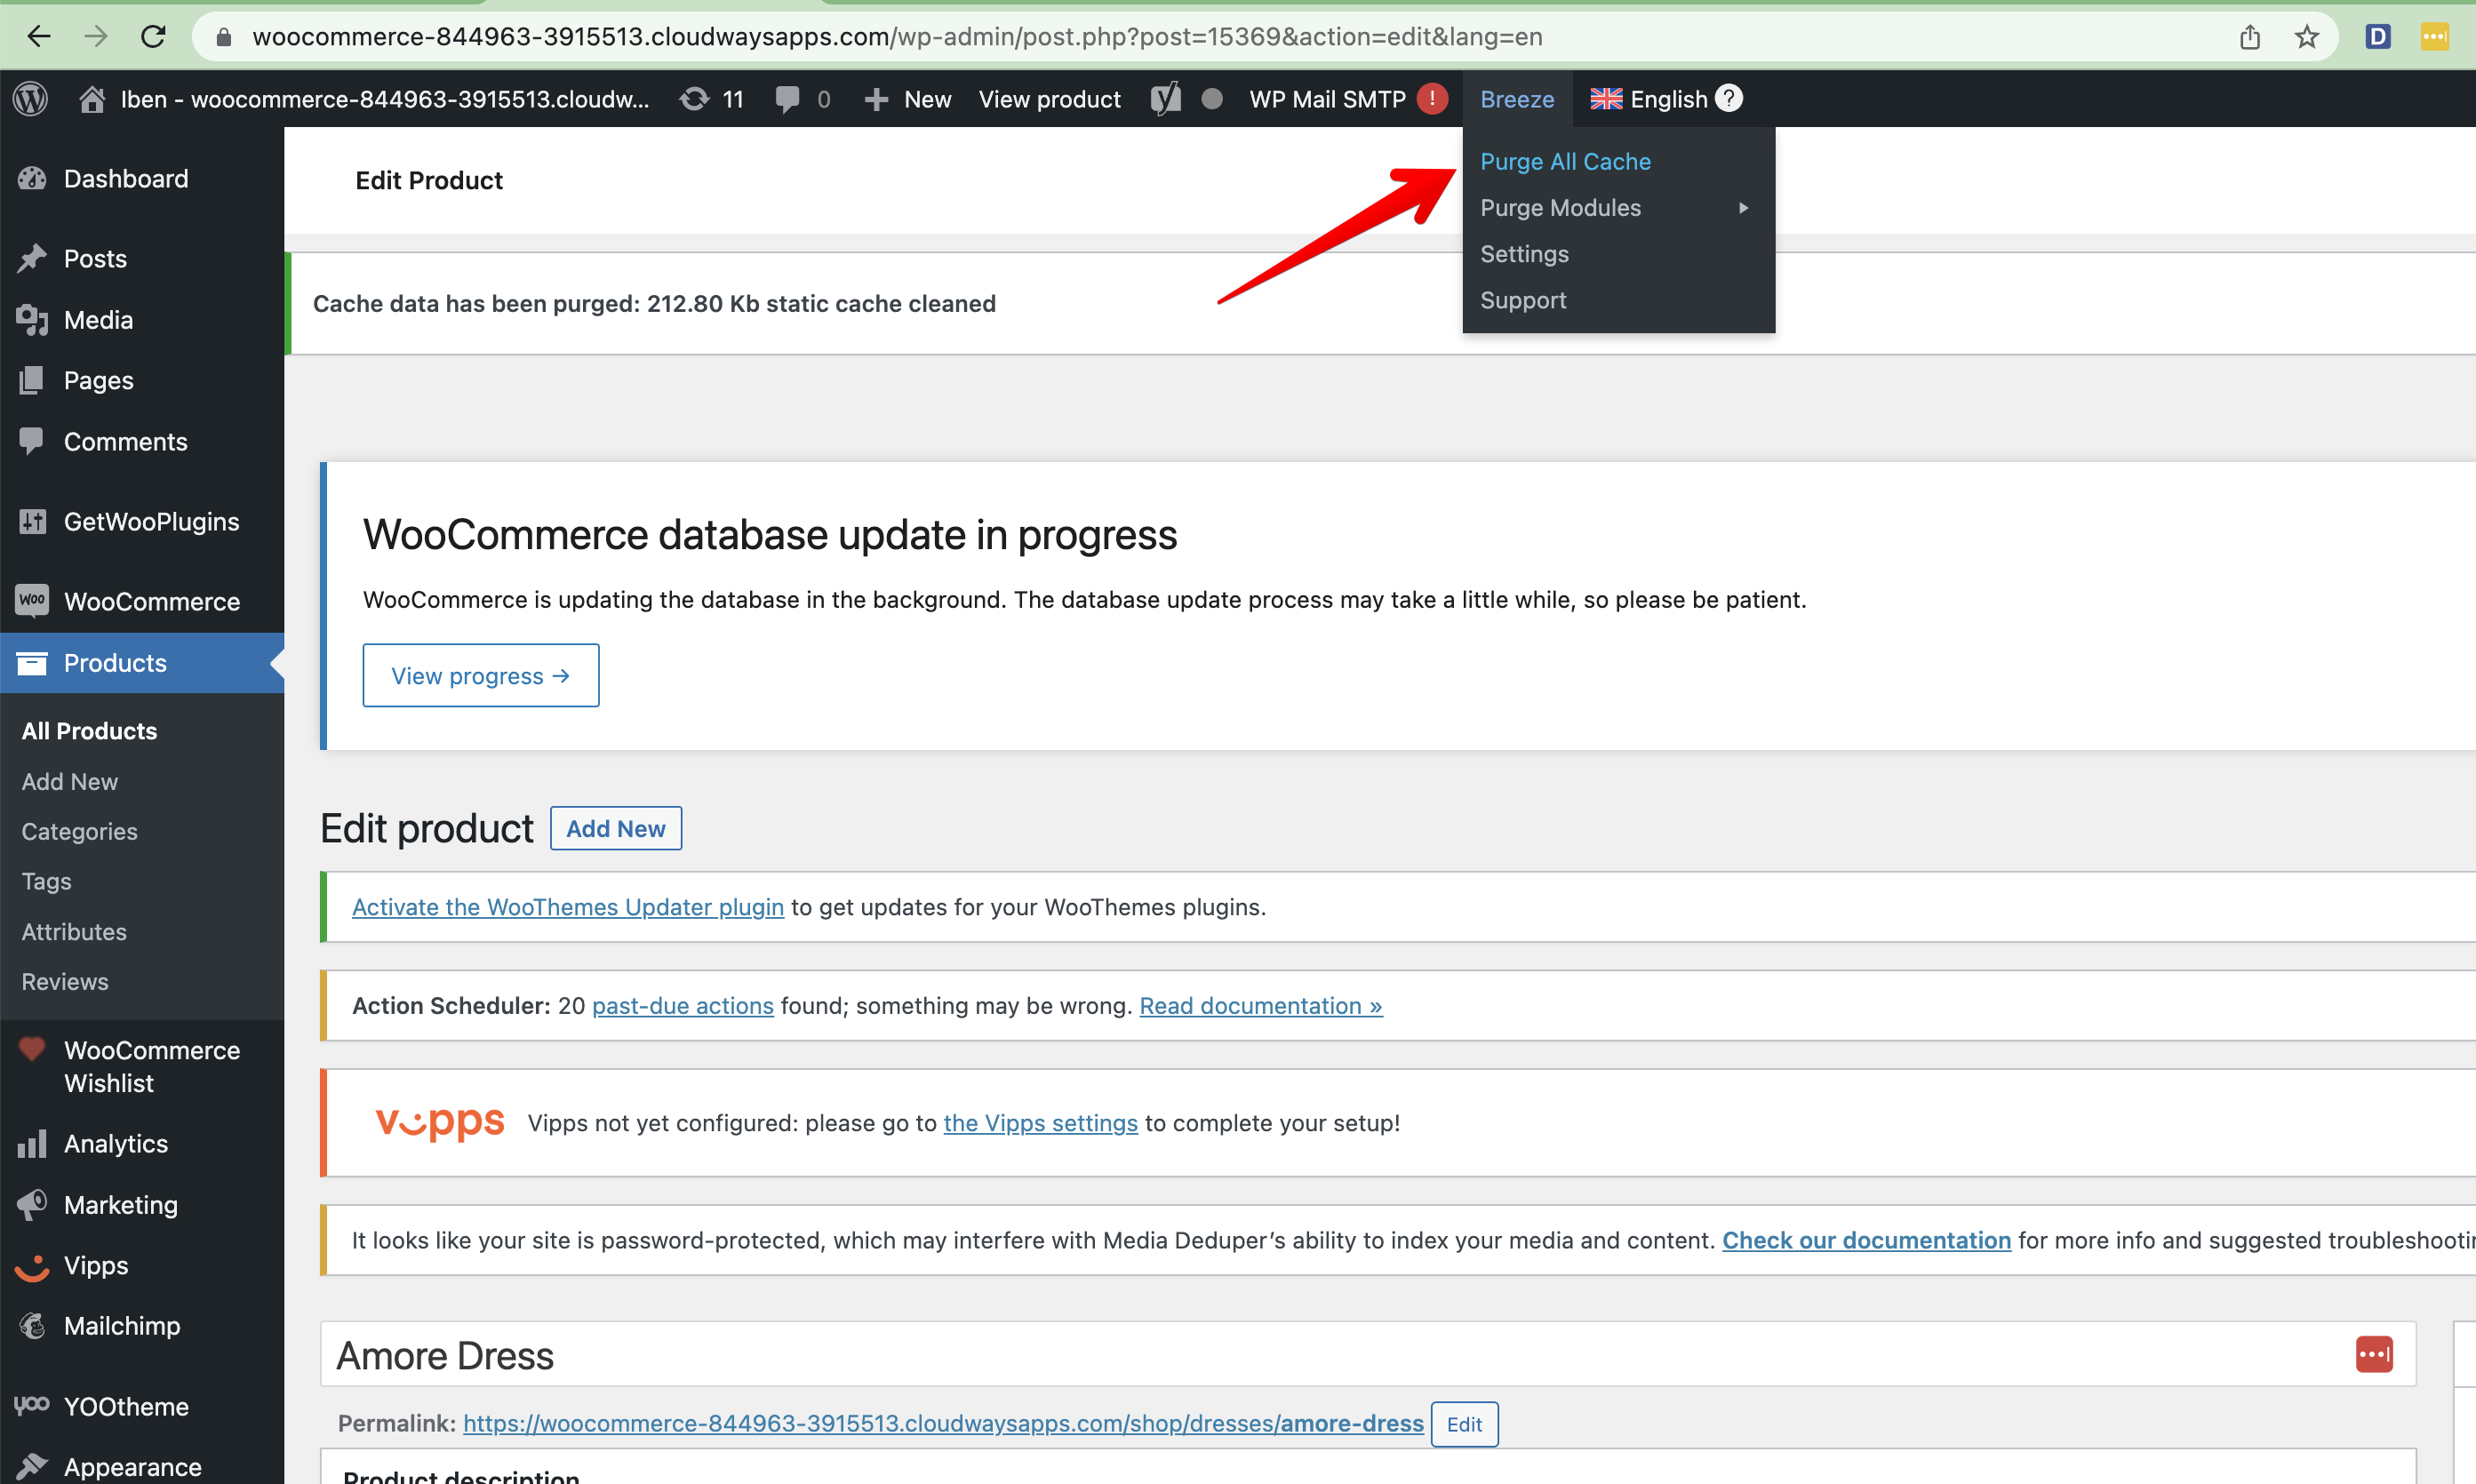
Task: Click the Vipps sidebar smile icon
Action: (x=32, y=1267)
